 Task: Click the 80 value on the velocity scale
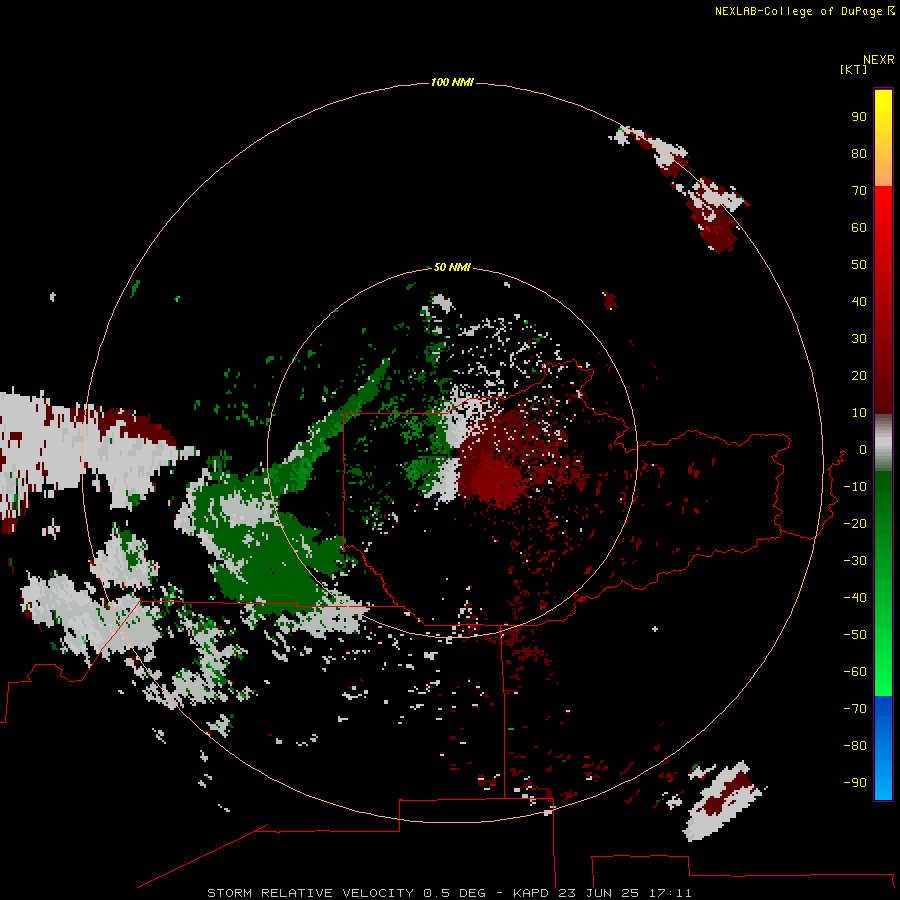coord(859,154)
